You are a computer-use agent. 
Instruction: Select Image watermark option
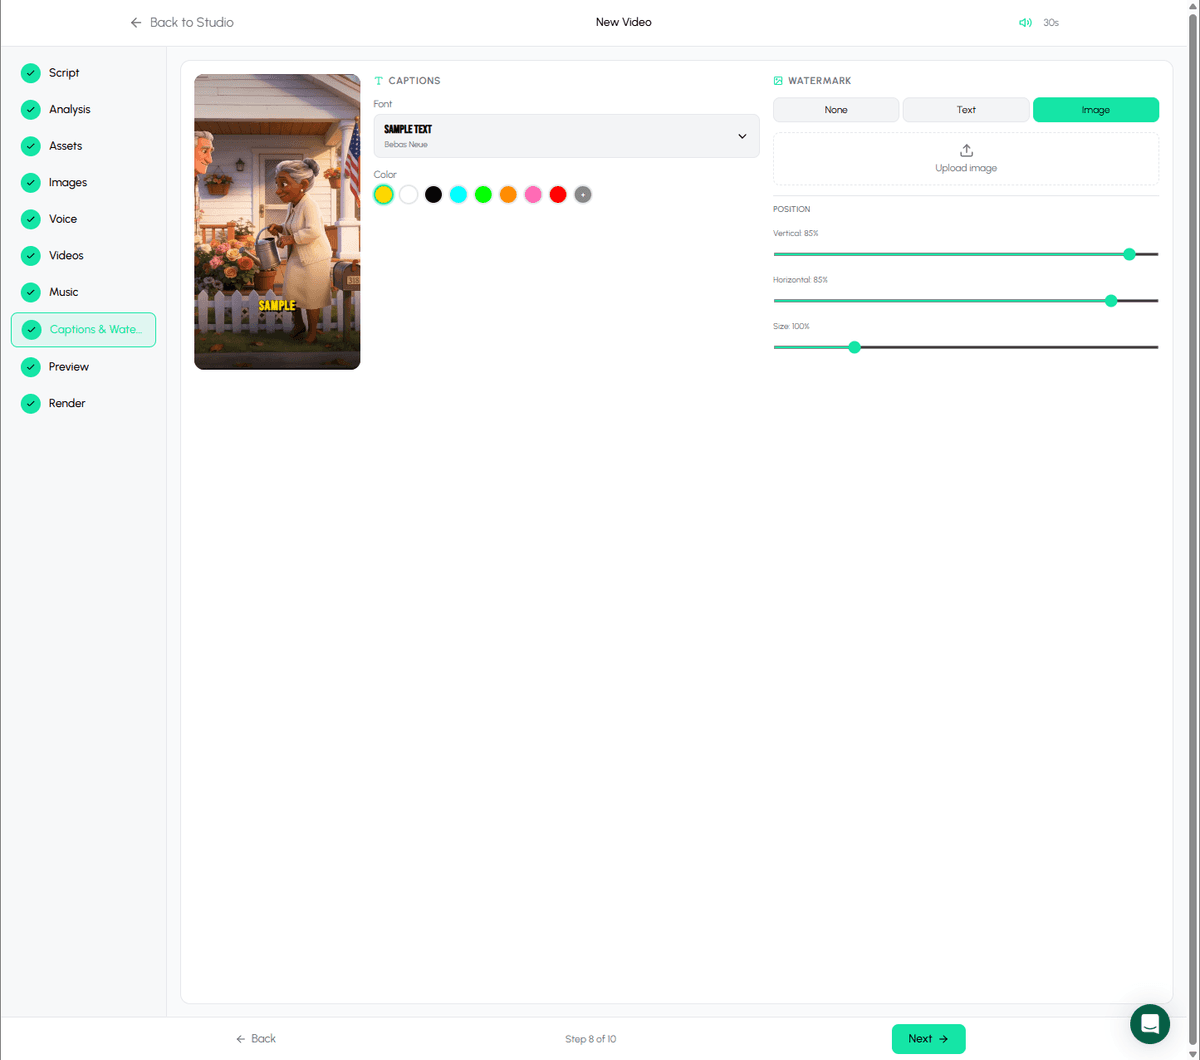pyautogui.click(x=1095, y=110)
